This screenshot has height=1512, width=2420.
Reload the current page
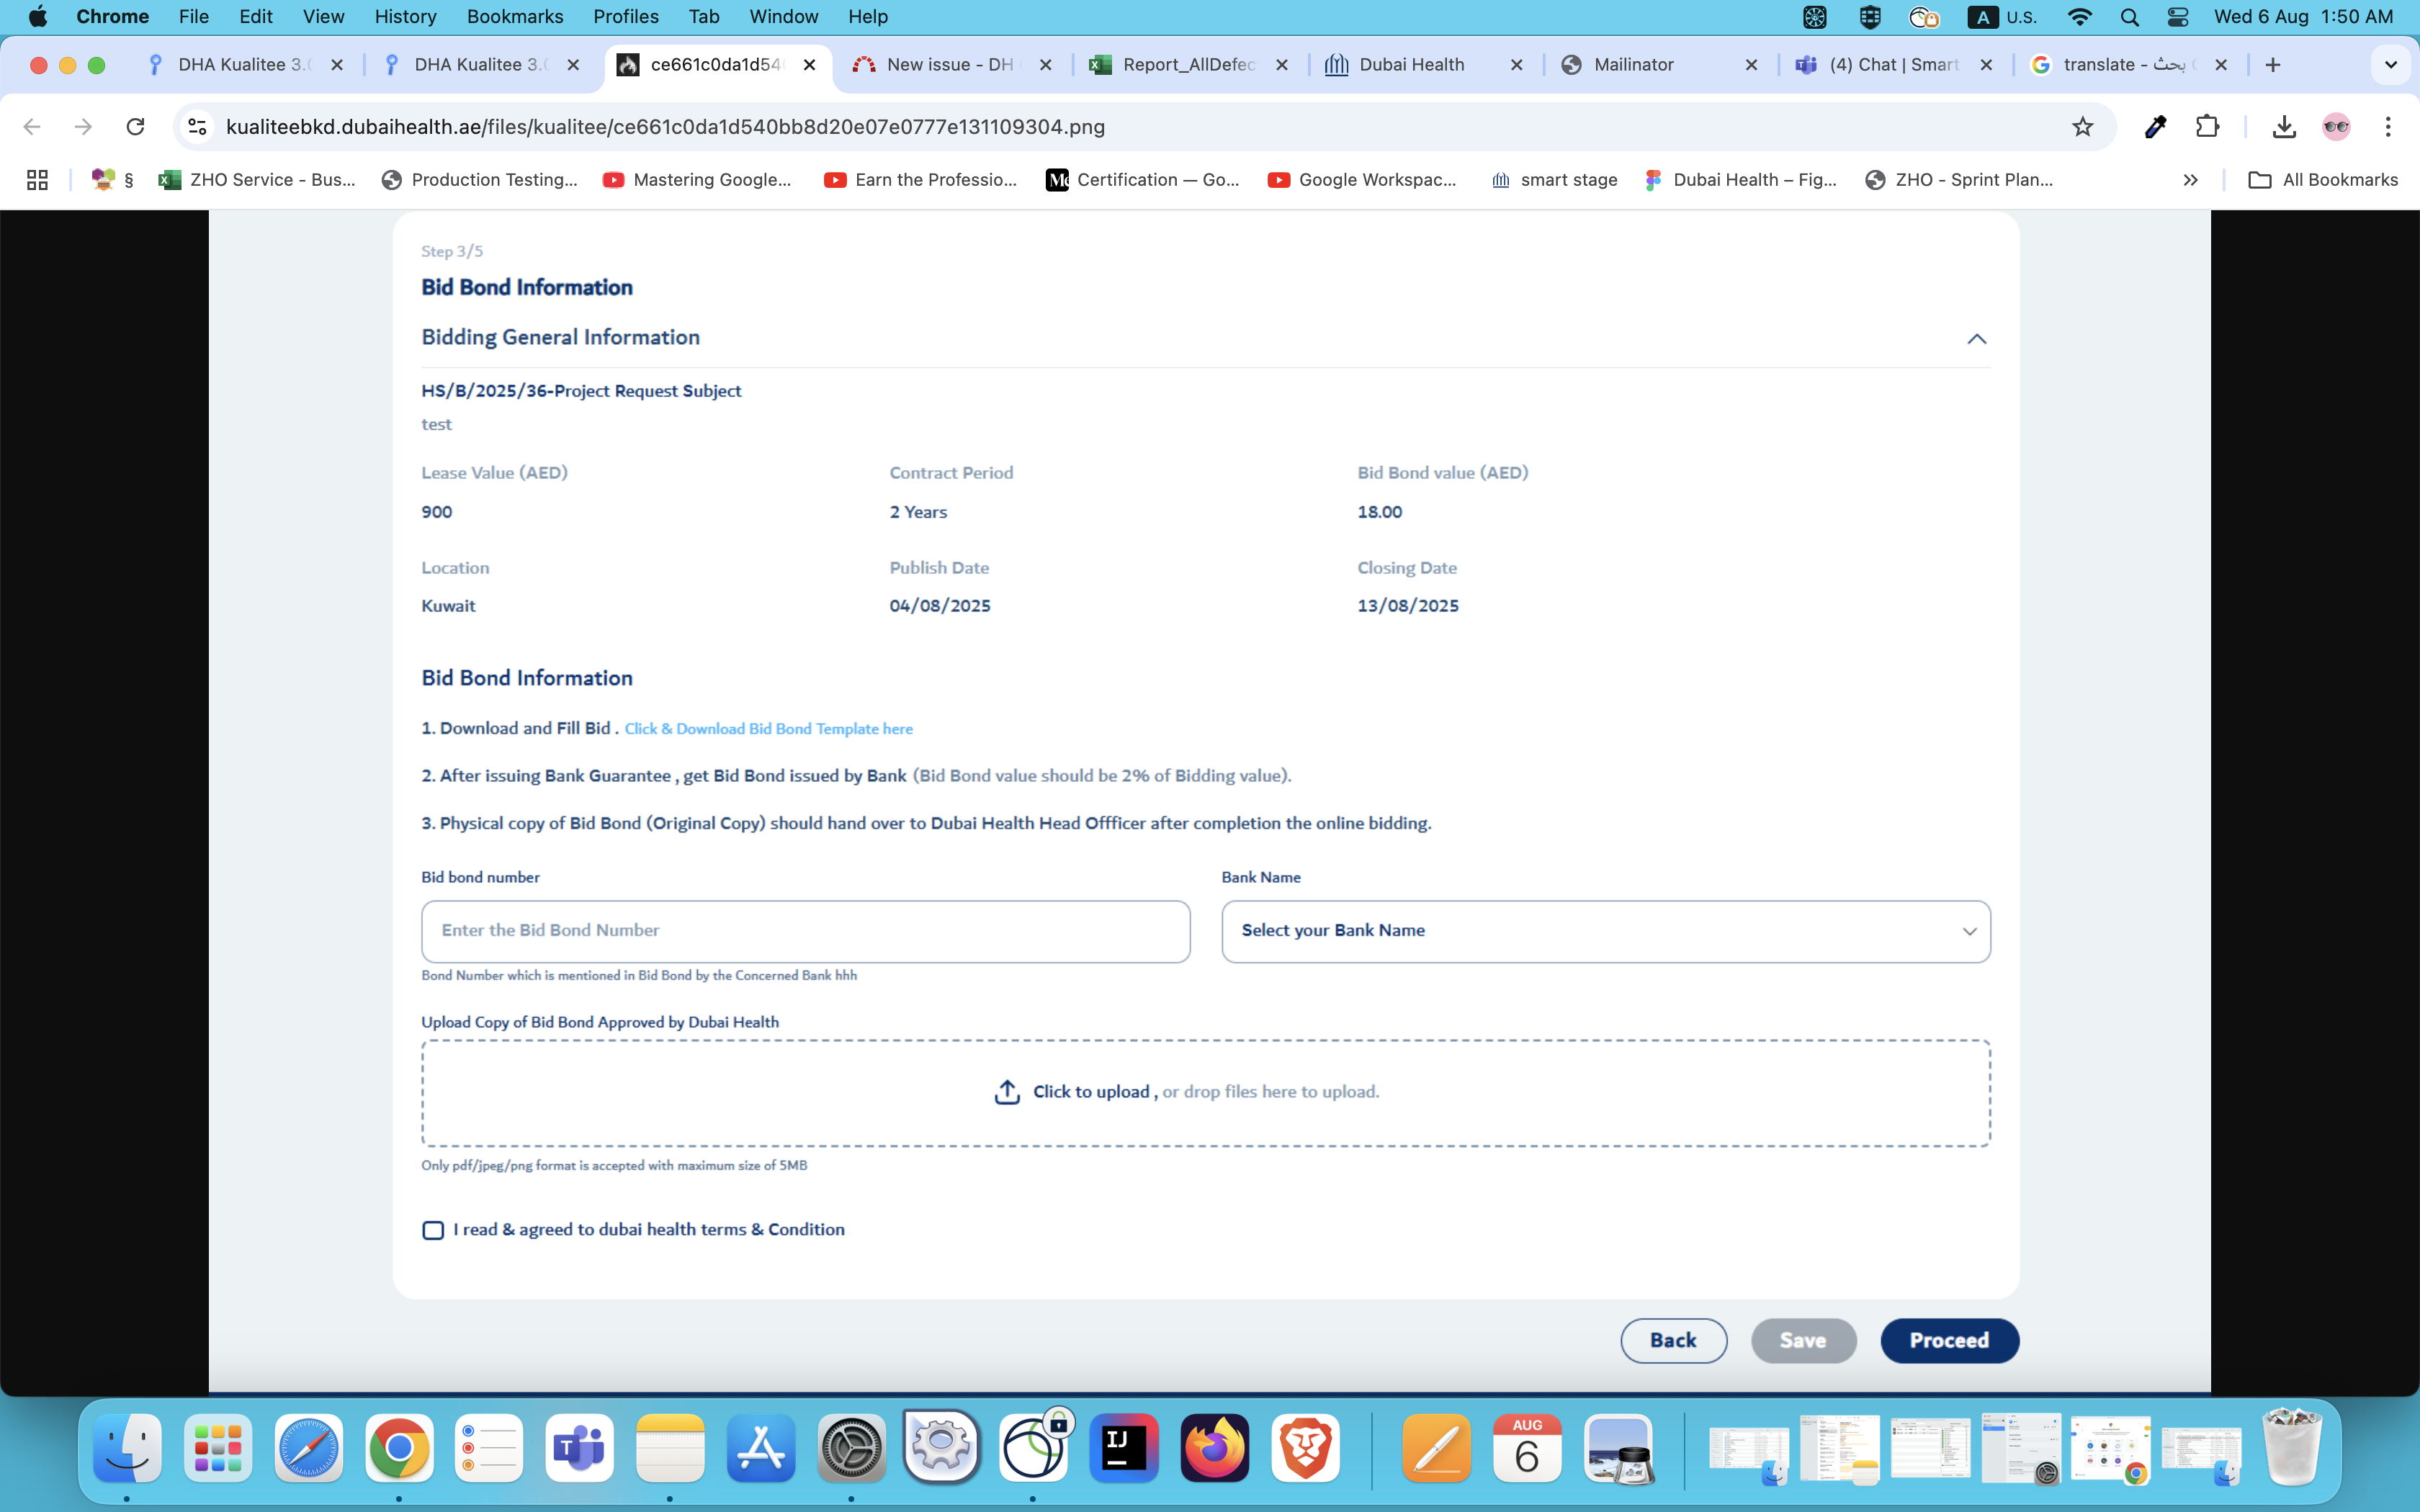click(136, 127)
